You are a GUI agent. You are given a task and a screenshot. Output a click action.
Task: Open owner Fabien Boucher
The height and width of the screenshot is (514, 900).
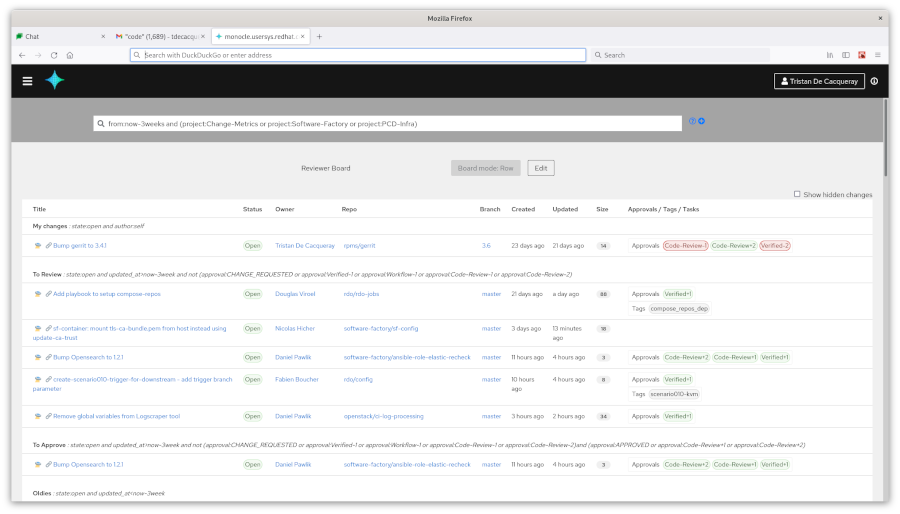tap(297, 379)
